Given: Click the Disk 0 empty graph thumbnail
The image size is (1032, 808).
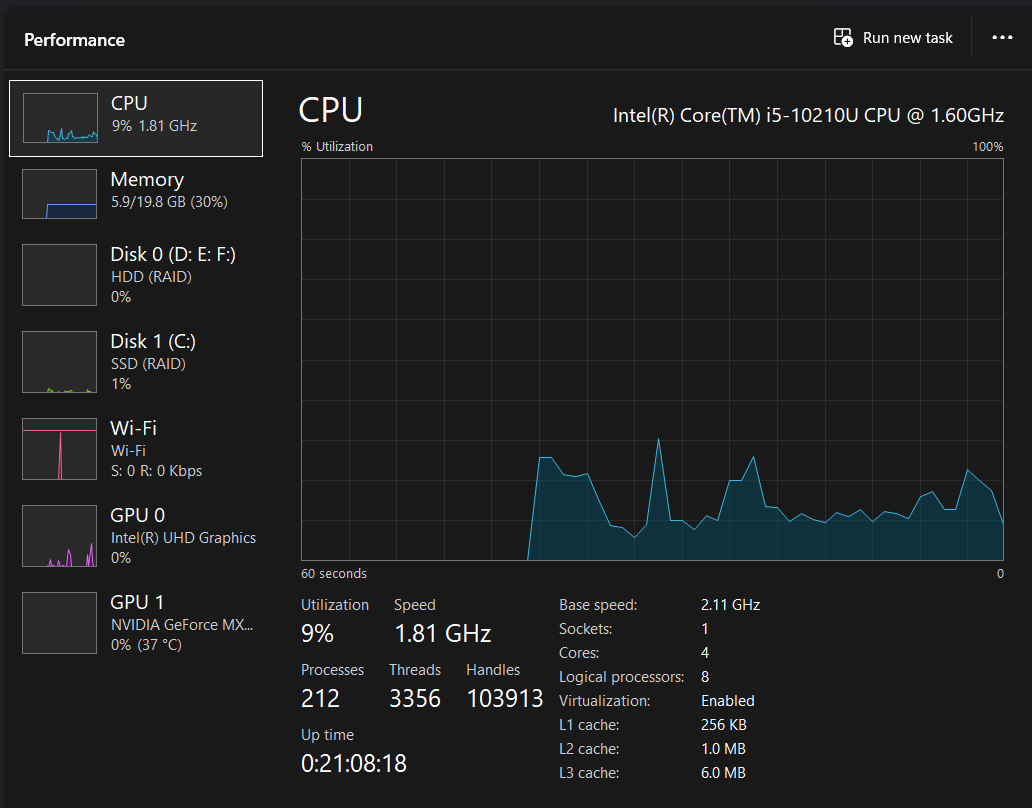Looking at the screenshot, I should pos(60,275).
